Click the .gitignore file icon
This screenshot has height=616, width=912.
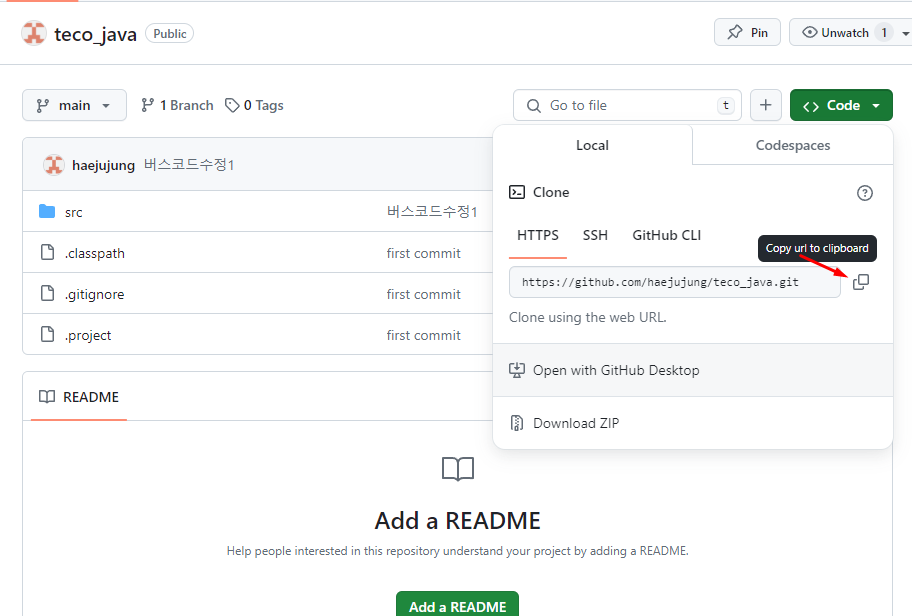click(47, 294)
